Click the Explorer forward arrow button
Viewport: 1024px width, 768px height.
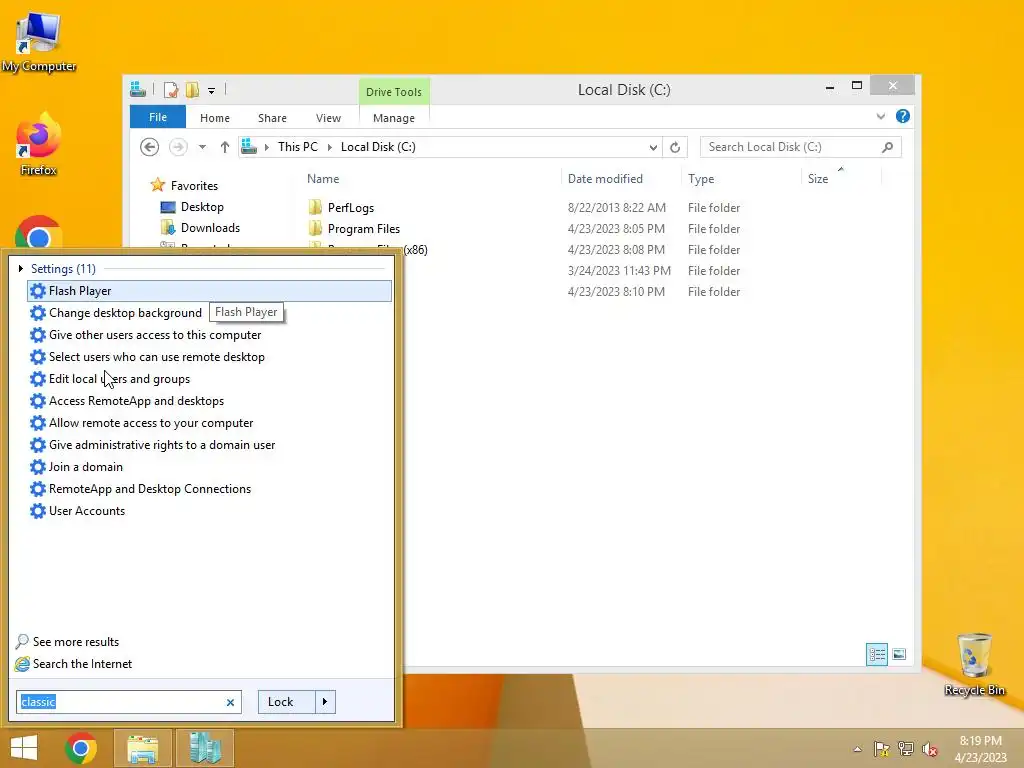(x=178, y=147)
